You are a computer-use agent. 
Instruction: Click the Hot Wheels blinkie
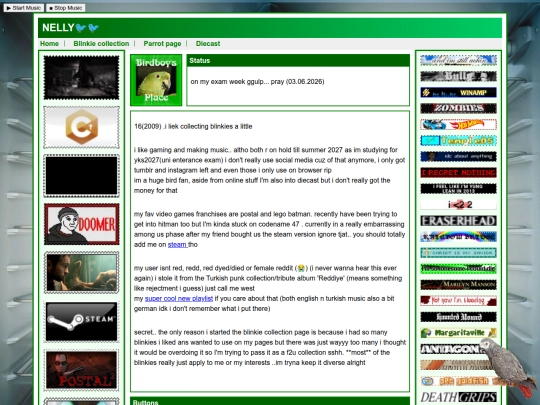click(458, 124)
